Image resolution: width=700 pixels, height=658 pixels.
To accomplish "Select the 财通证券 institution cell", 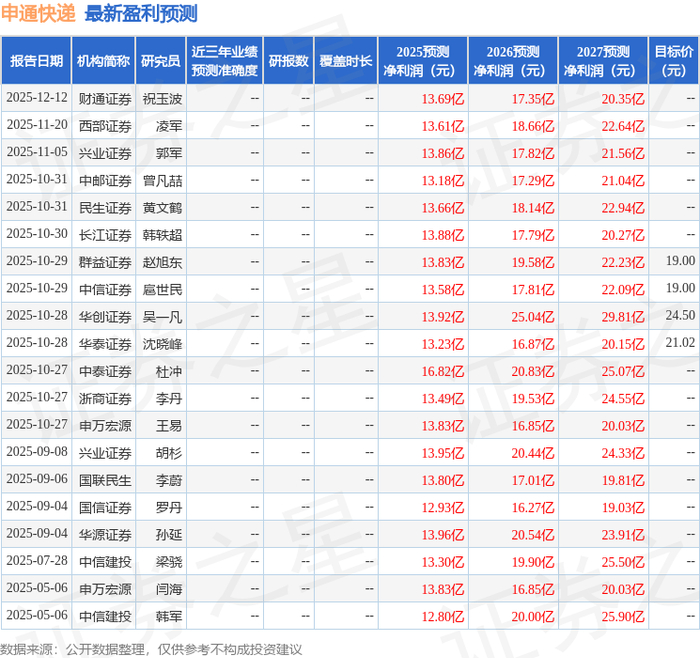I will click(105, 99).
